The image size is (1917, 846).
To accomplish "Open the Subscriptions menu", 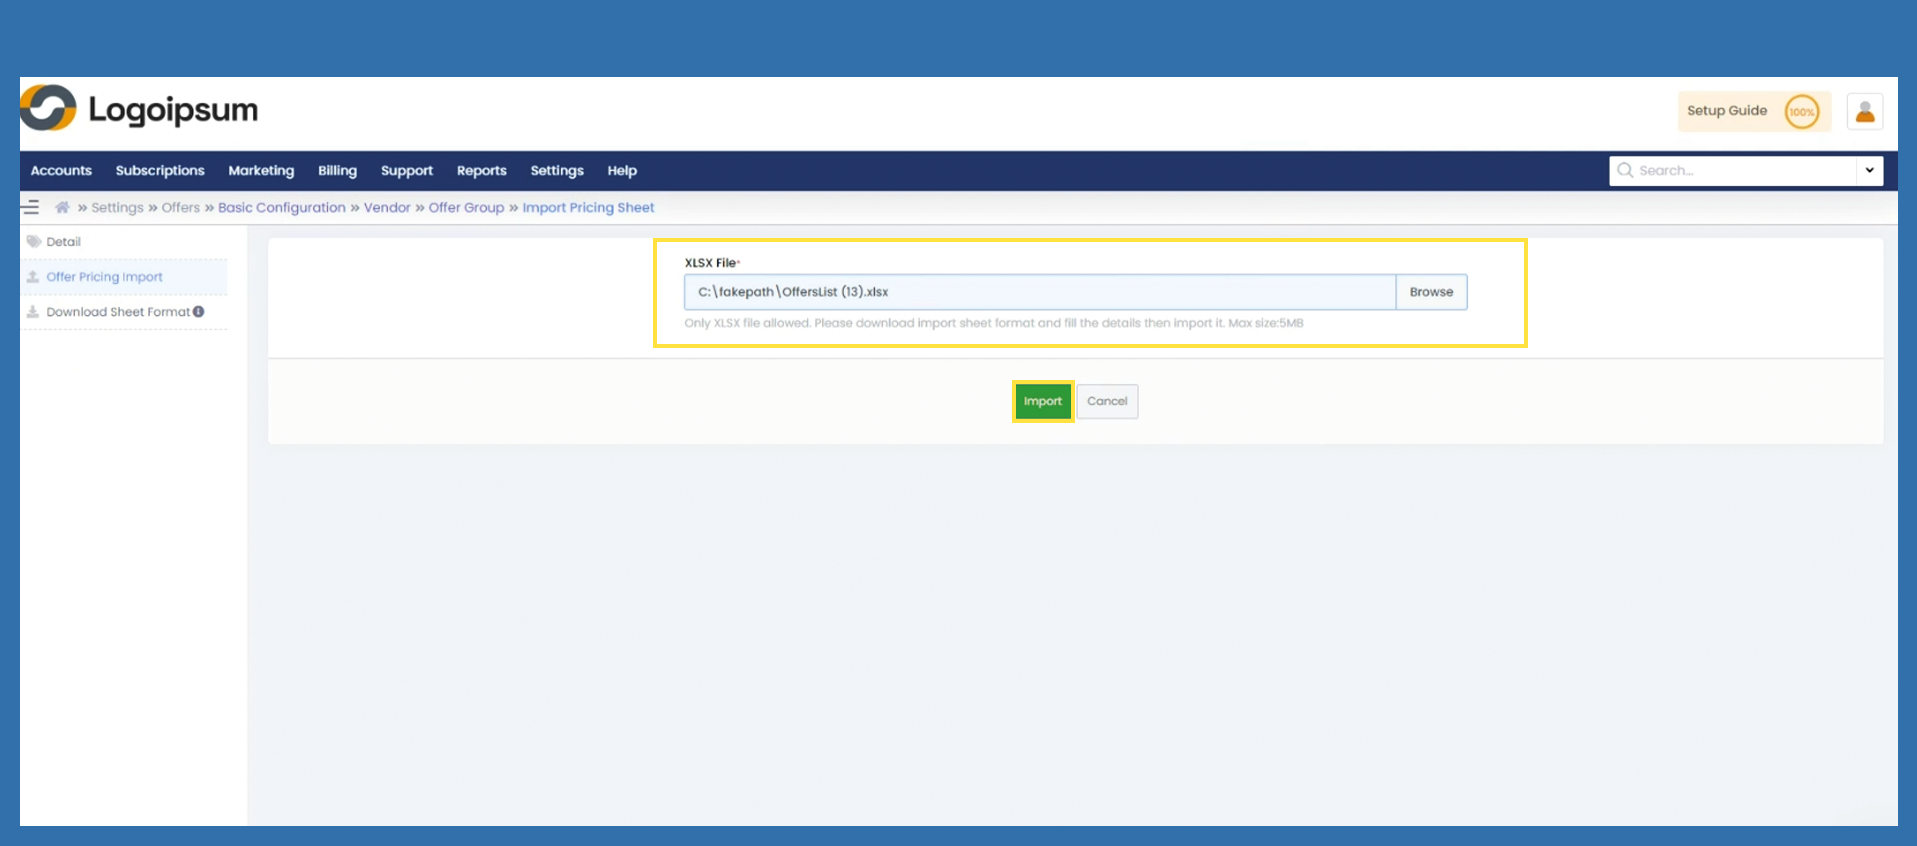I will click(x=160, y=171).
